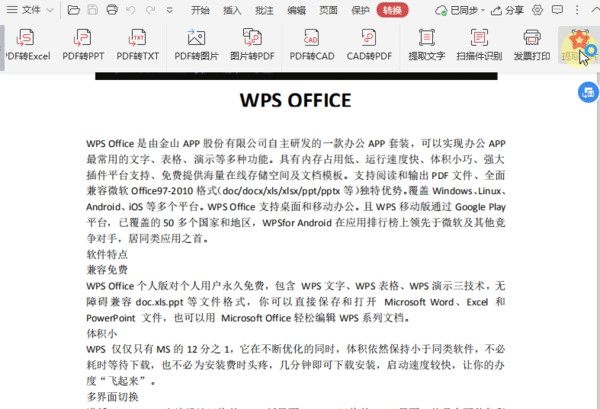This screenshot has width=600, height=409.
Task: Click the 体积小 heading line
Action: pos(102,334)
